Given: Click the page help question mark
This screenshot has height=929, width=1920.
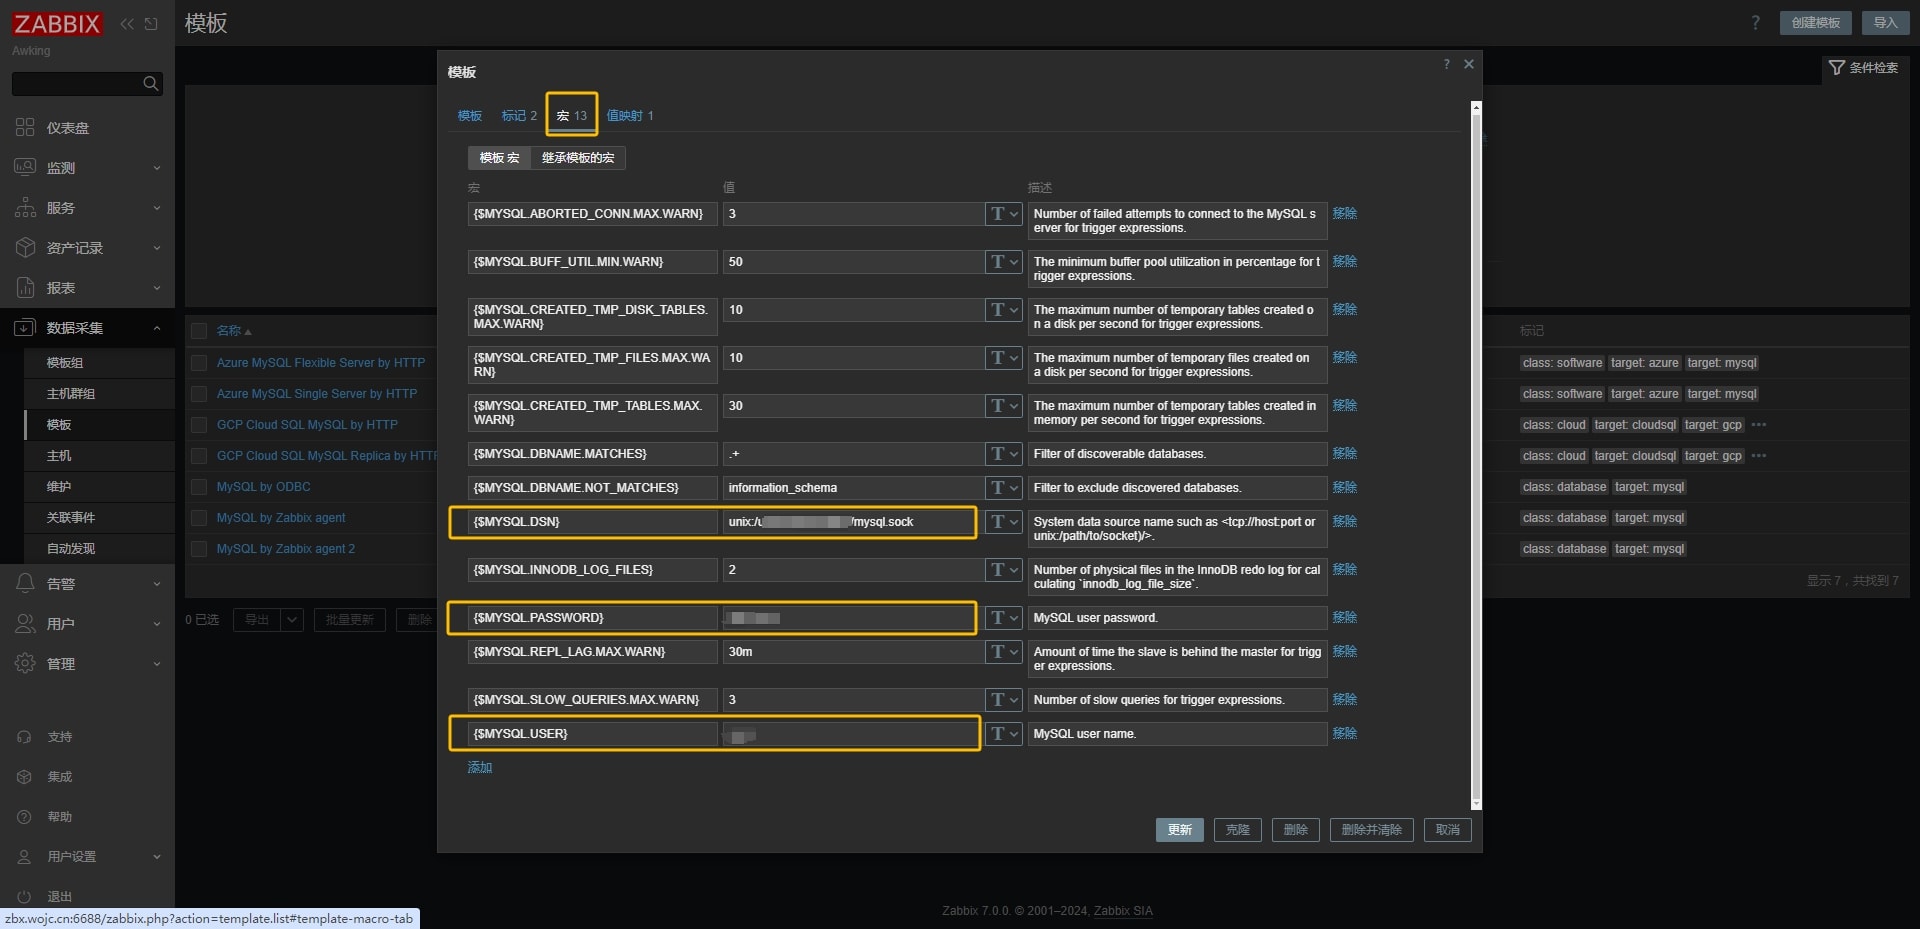Looking at the screenshot, I should click(x=1755, y=23).
